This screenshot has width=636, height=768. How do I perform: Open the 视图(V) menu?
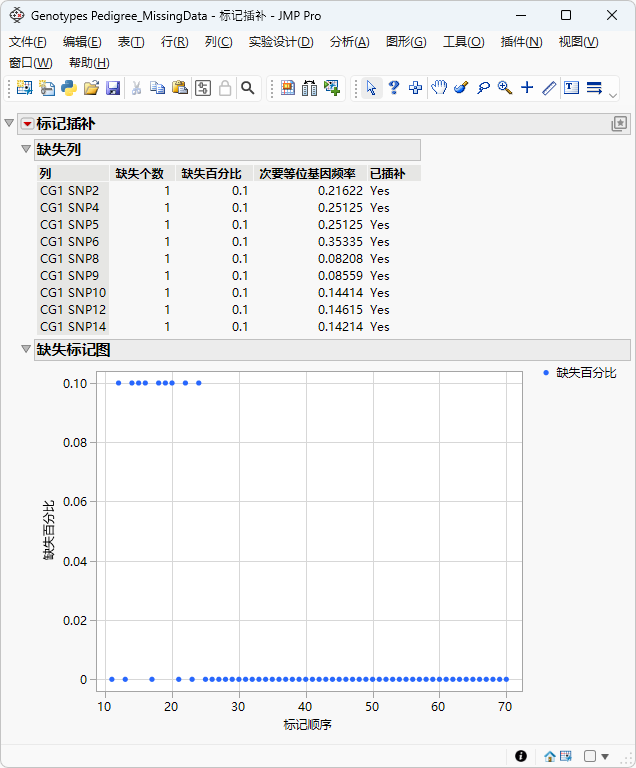coord(578,42)
